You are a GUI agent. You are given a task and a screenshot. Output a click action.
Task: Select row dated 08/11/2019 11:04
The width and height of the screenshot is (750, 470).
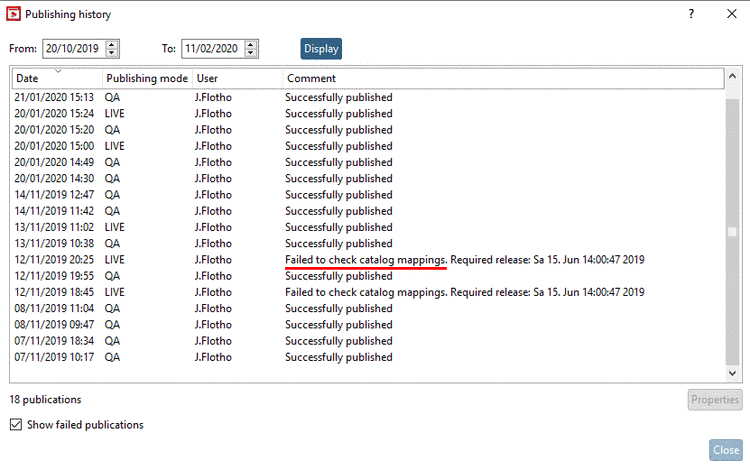point(367,309)
